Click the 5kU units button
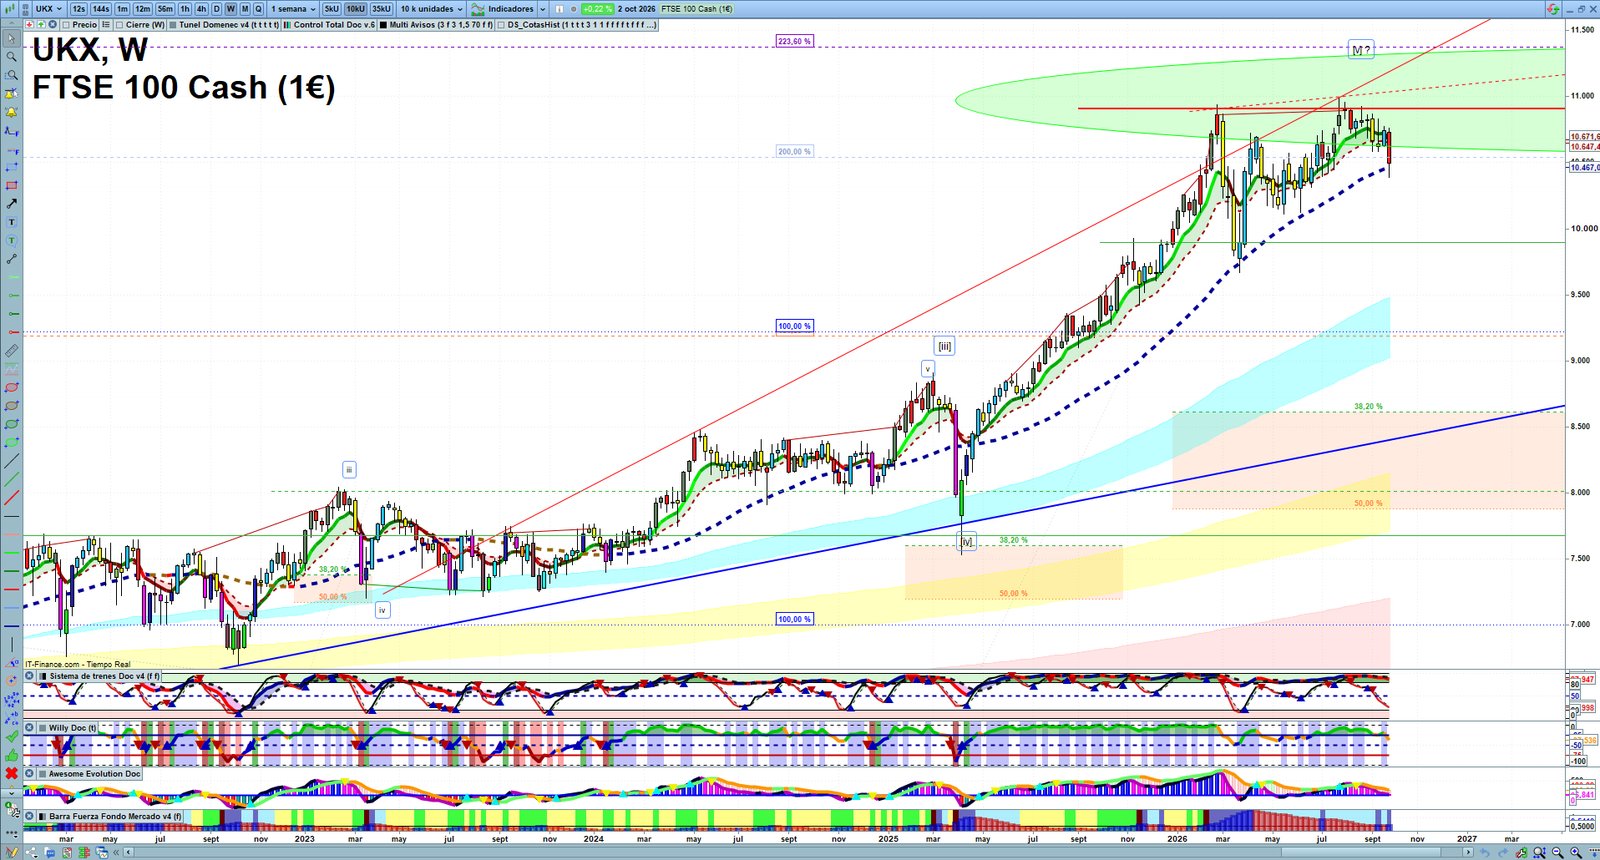Image resolution: width=1600 pixels, height=860 pixels. tap(331, 8)
